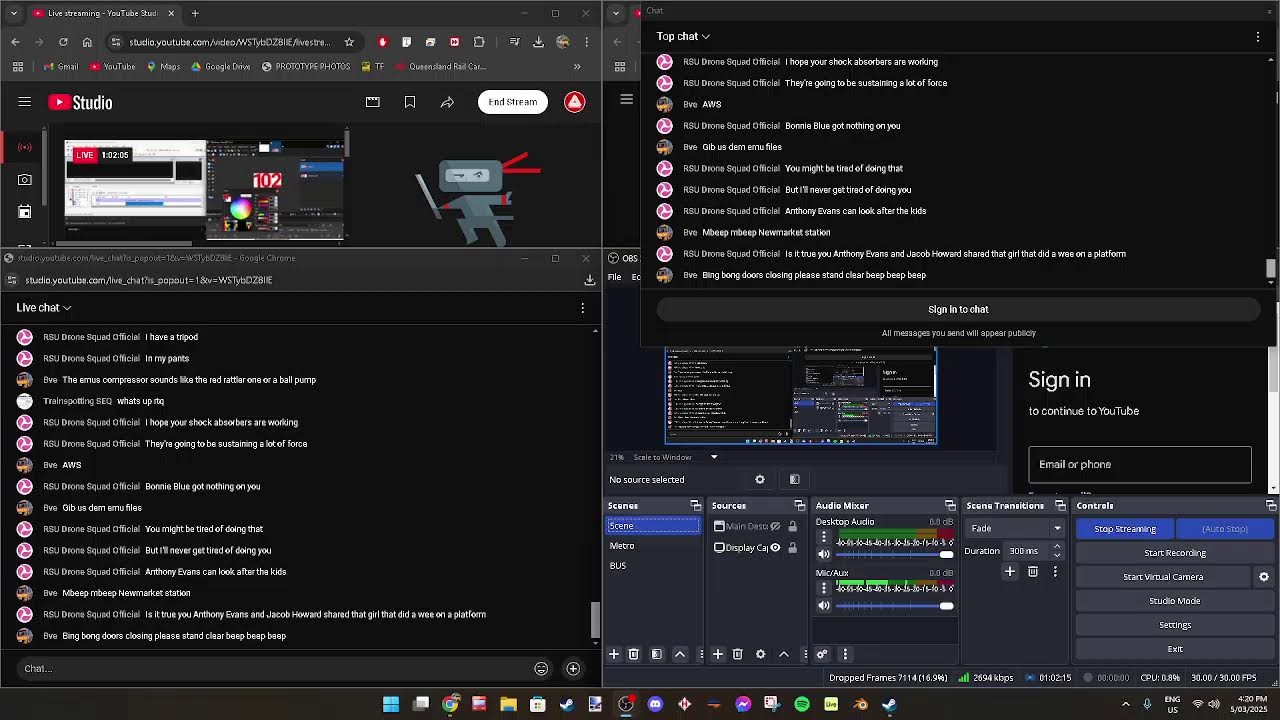The image size is (1280, 720).
Task: Open Desktop Audio three-dot options
Action: pos(824,538)
